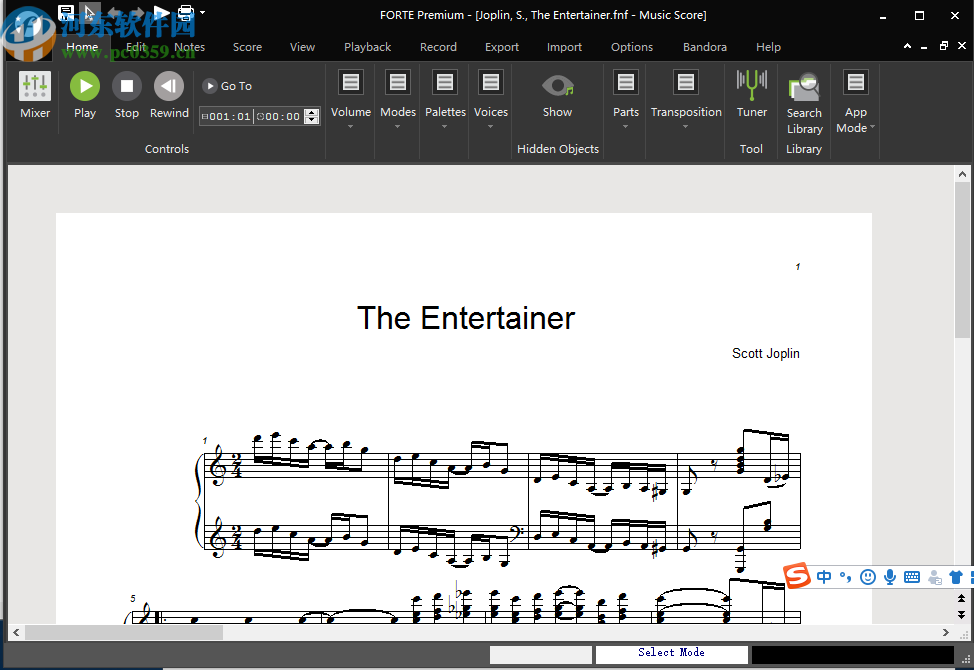Open the Mixer panel

tap(35, 95)
